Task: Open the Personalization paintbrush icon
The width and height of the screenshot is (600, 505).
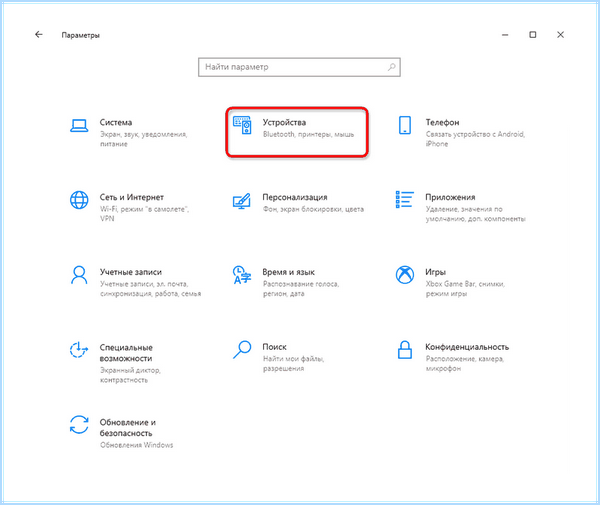Action: 242,200
